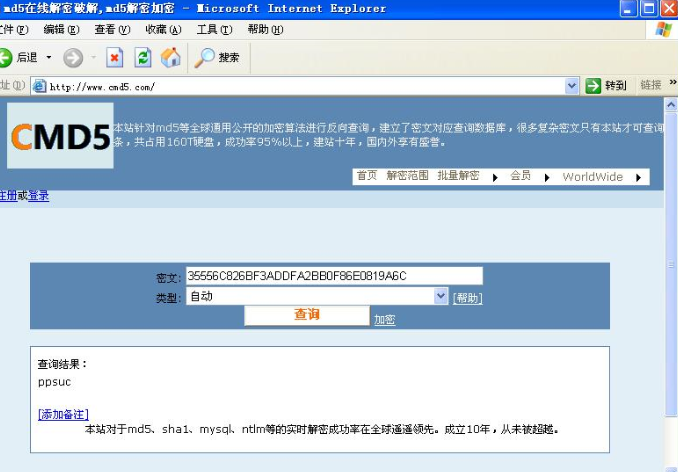Expand the arrow after WorldWide
678x472 pixels.
(x=638, y=178)
